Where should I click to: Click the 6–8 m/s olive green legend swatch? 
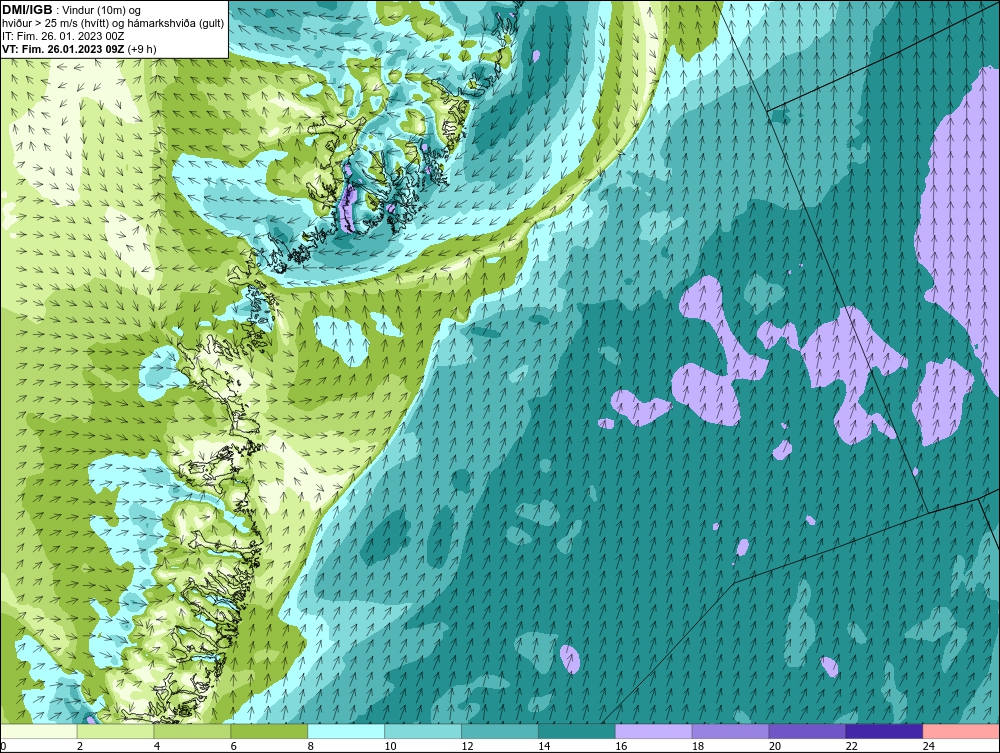tap(269, 731)
